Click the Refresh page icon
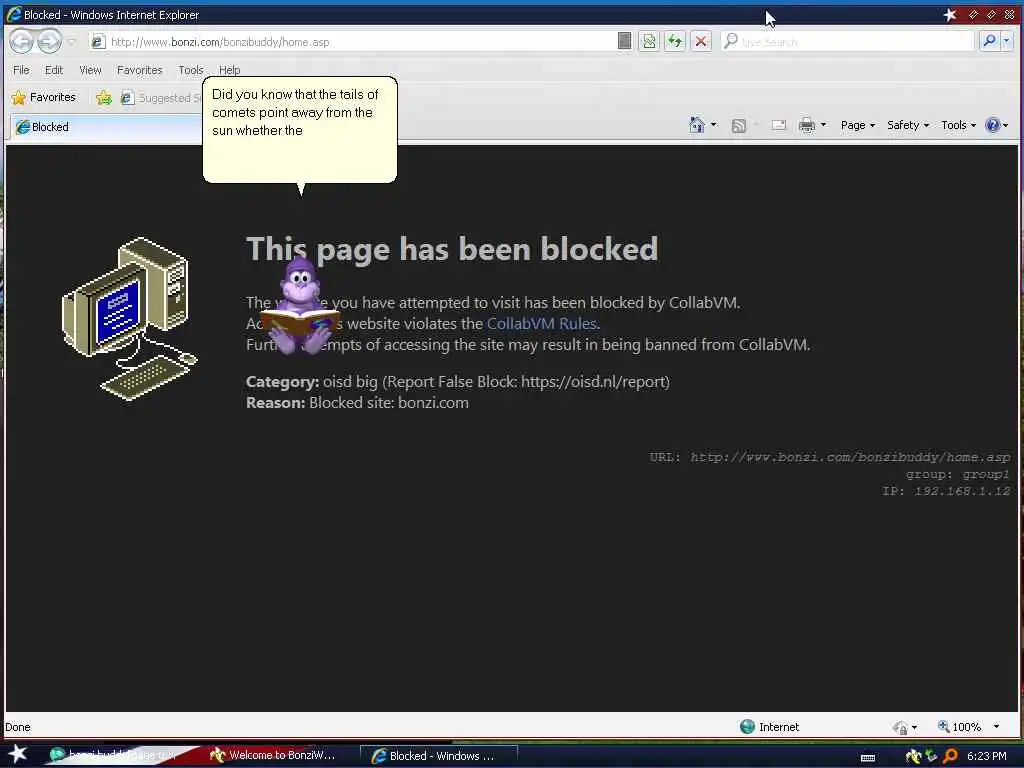Screen dimensions: 1024x768 point(675,42)
